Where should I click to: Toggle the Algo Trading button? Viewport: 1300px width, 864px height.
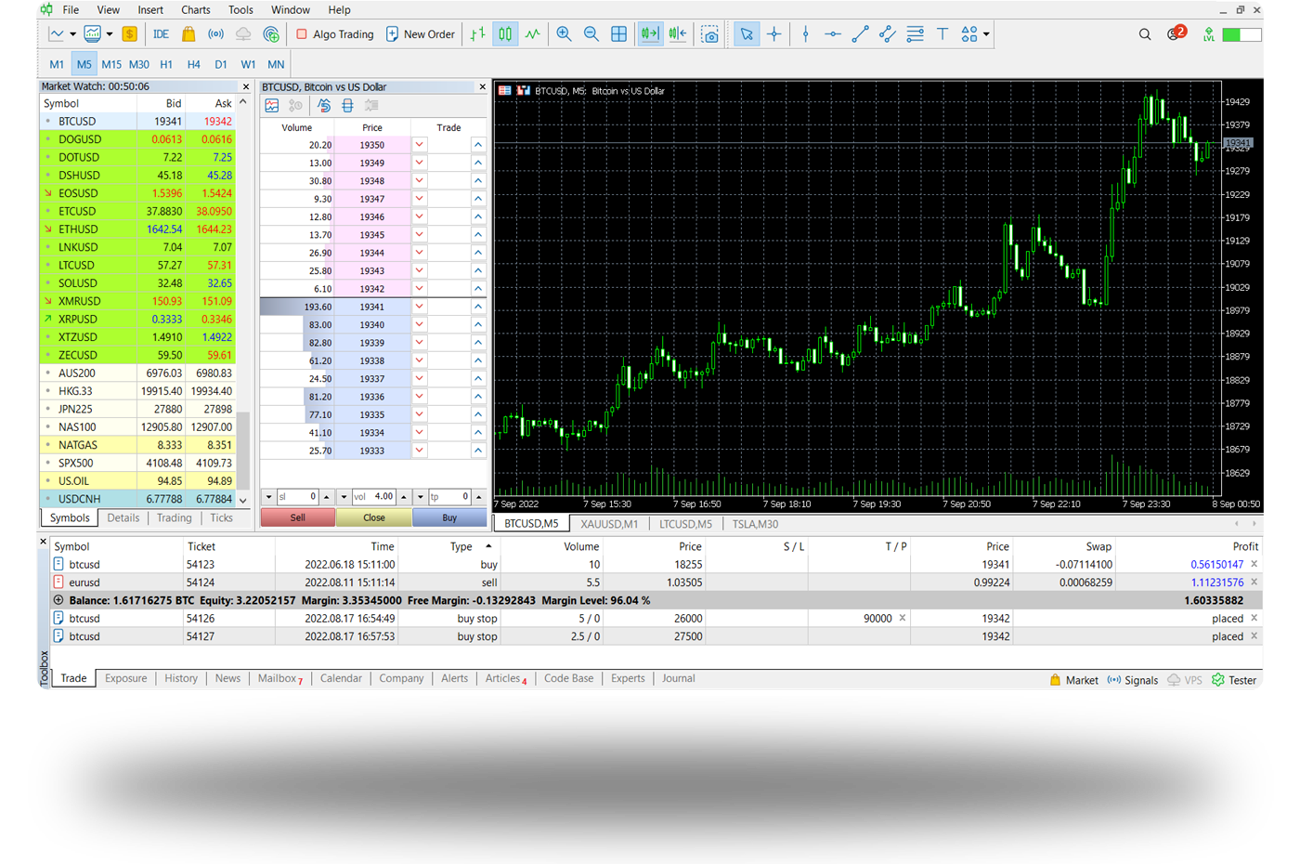point(334,34)
